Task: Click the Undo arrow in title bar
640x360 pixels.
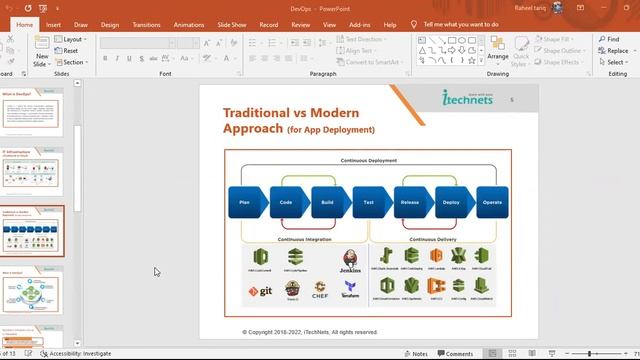Action: [9, 8]
